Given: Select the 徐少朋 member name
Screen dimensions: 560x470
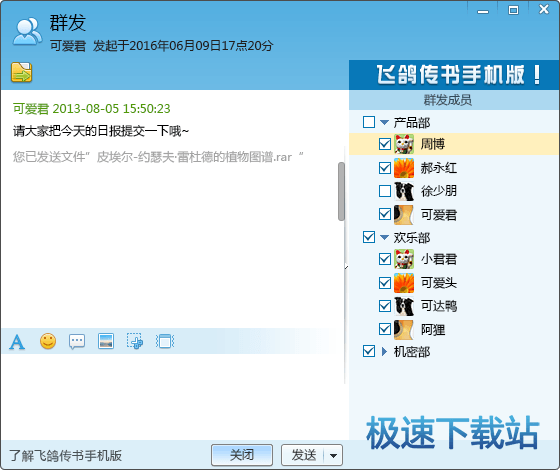Looking at the screenshot, I should click(x=439, y=191).
